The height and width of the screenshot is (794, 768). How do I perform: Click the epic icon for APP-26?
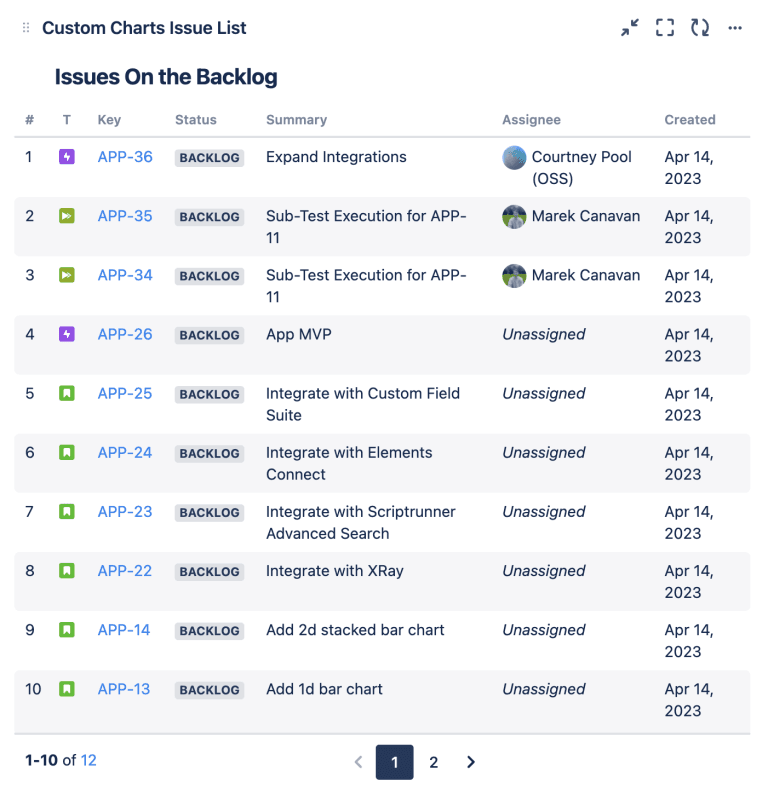pyautogui.click(x=67, y=334)
